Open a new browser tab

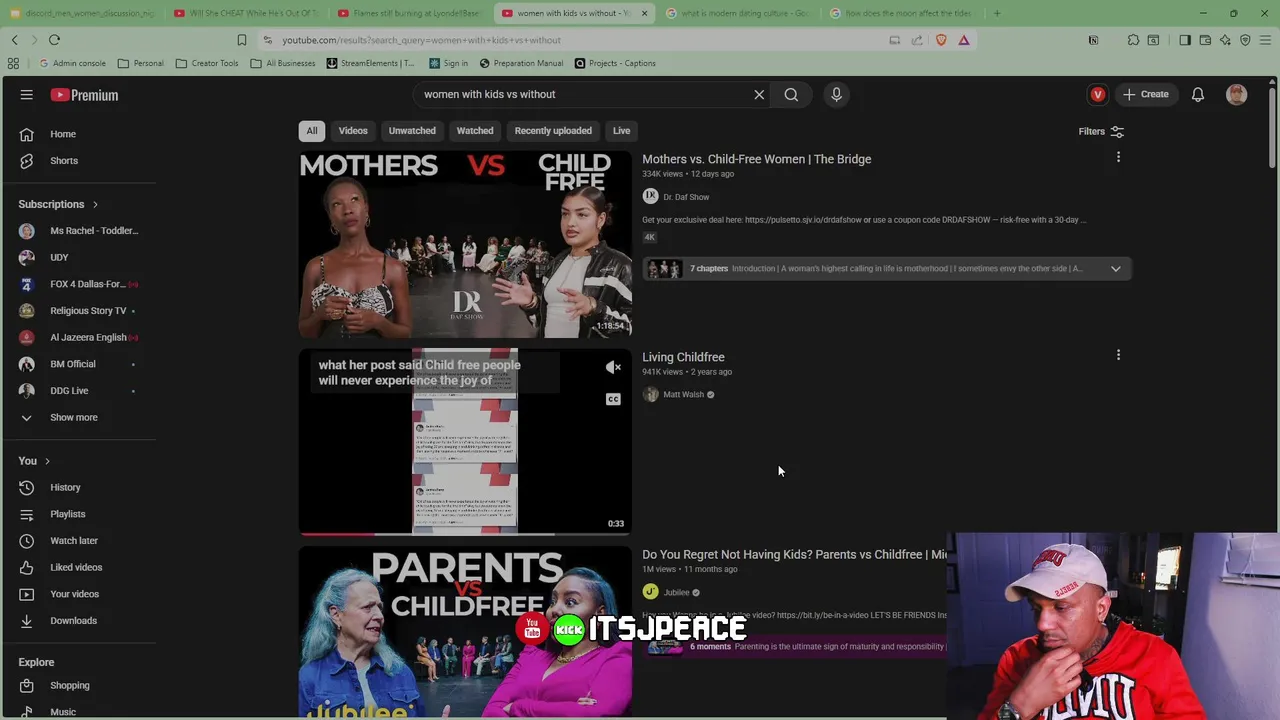[x=997, y=13]
